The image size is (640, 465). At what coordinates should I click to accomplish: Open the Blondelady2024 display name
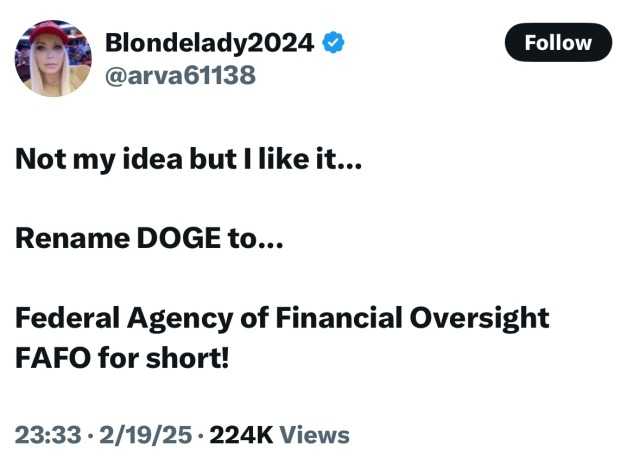(209, 43)
